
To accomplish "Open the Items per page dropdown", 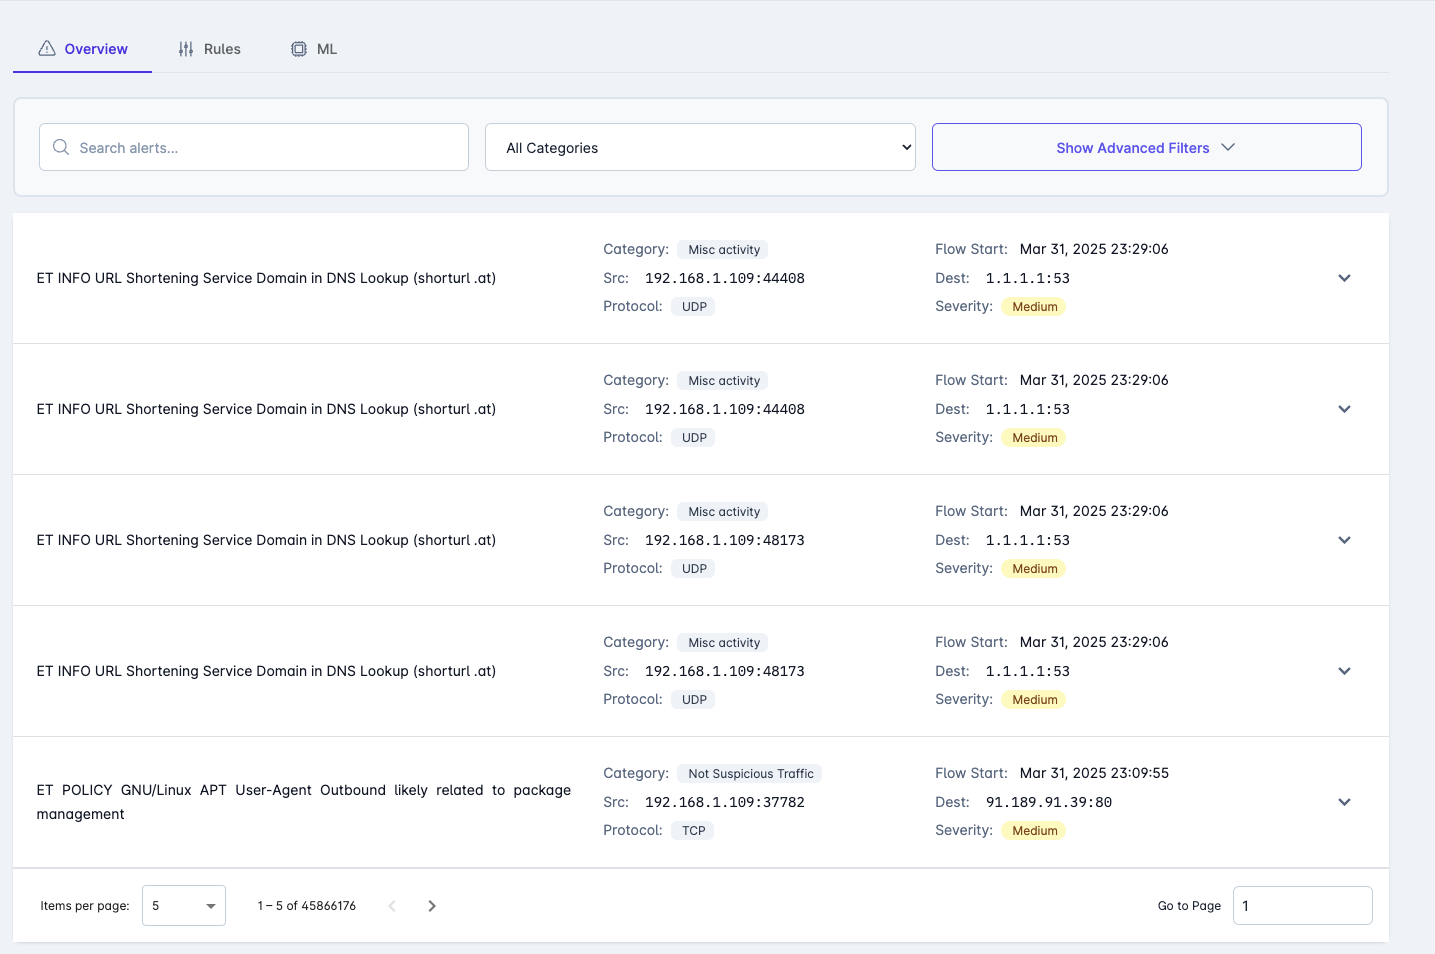I will 184,906.
